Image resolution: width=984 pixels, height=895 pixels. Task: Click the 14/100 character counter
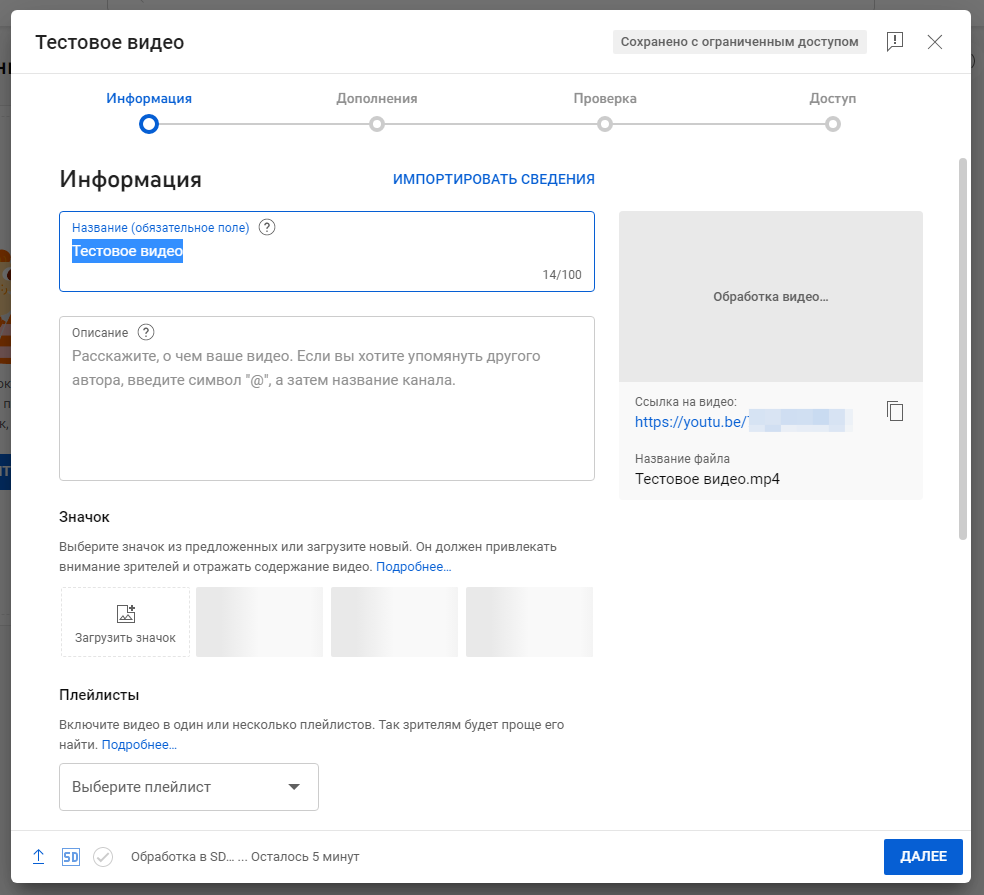coord(562,275)
